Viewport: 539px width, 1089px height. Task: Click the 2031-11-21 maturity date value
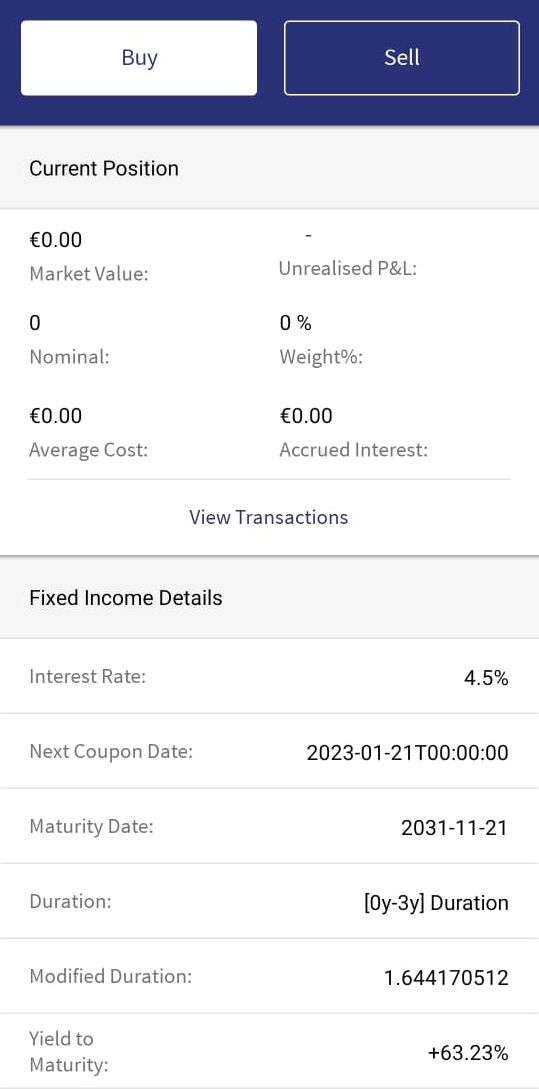454,828
